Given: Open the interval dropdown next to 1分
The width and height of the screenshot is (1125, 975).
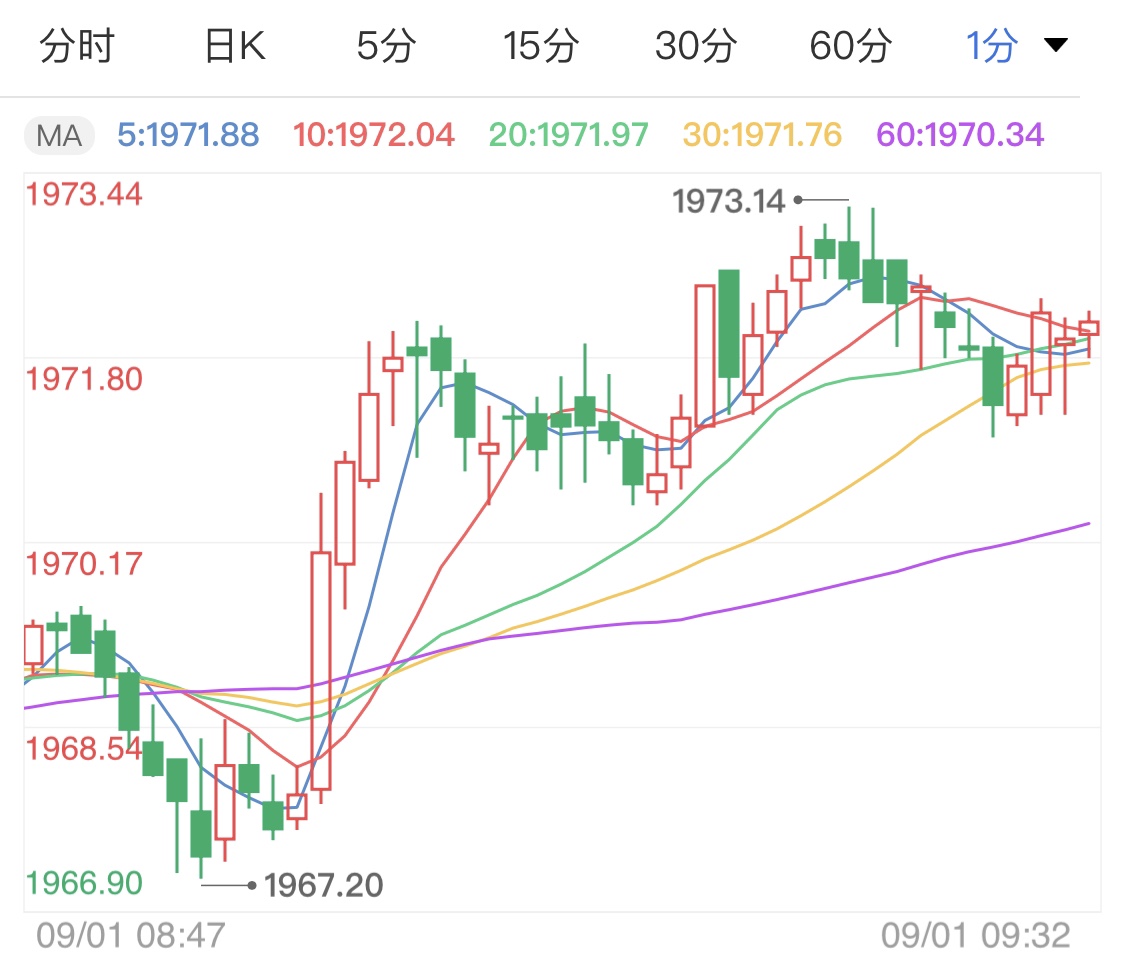Looking at the screenshot, I should click(1055, 43).
